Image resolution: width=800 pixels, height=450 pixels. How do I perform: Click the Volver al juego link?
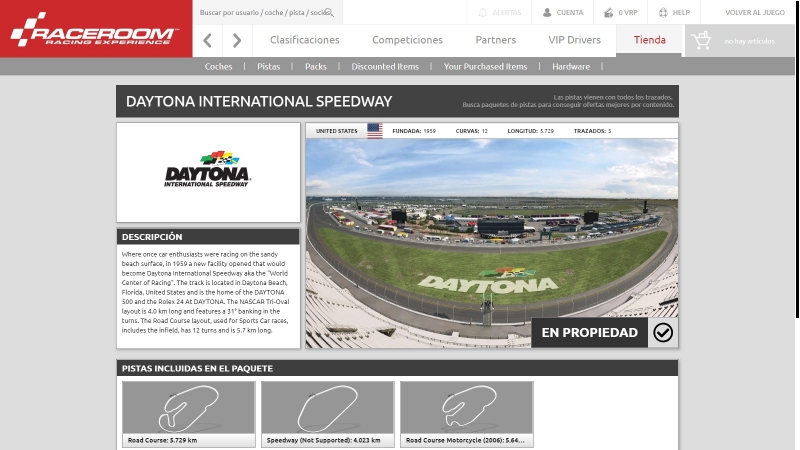(755, 13)
